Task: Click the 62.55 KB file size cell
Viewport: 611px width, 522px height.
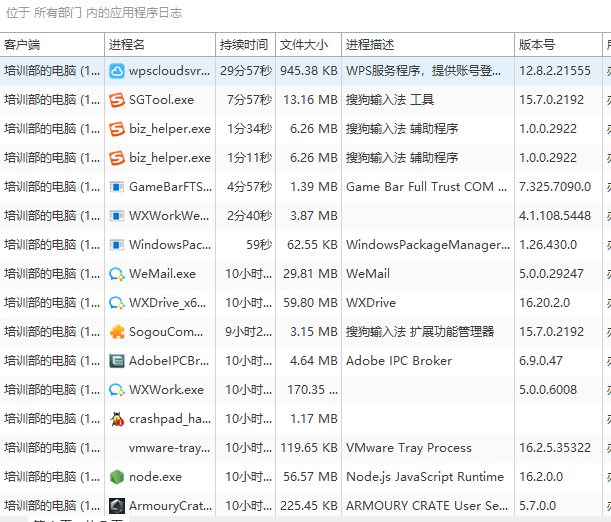Action: 312,245
